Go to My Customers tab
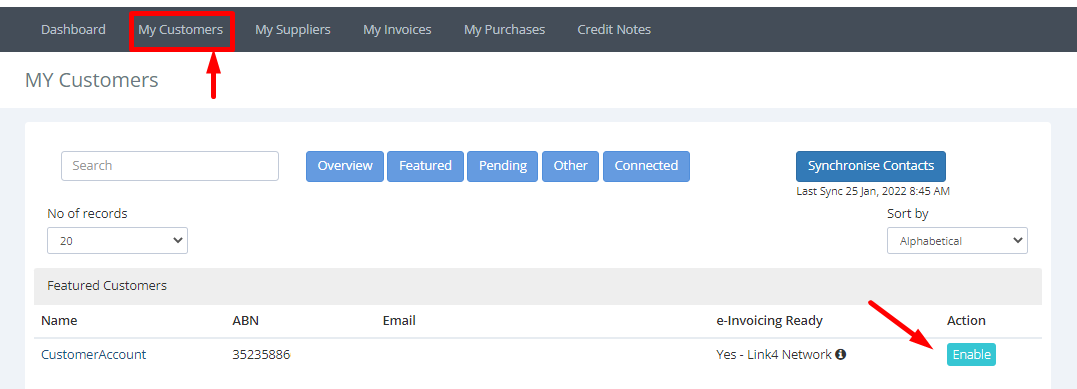This screenshot has height=389, width=1077. coord(181,30)
